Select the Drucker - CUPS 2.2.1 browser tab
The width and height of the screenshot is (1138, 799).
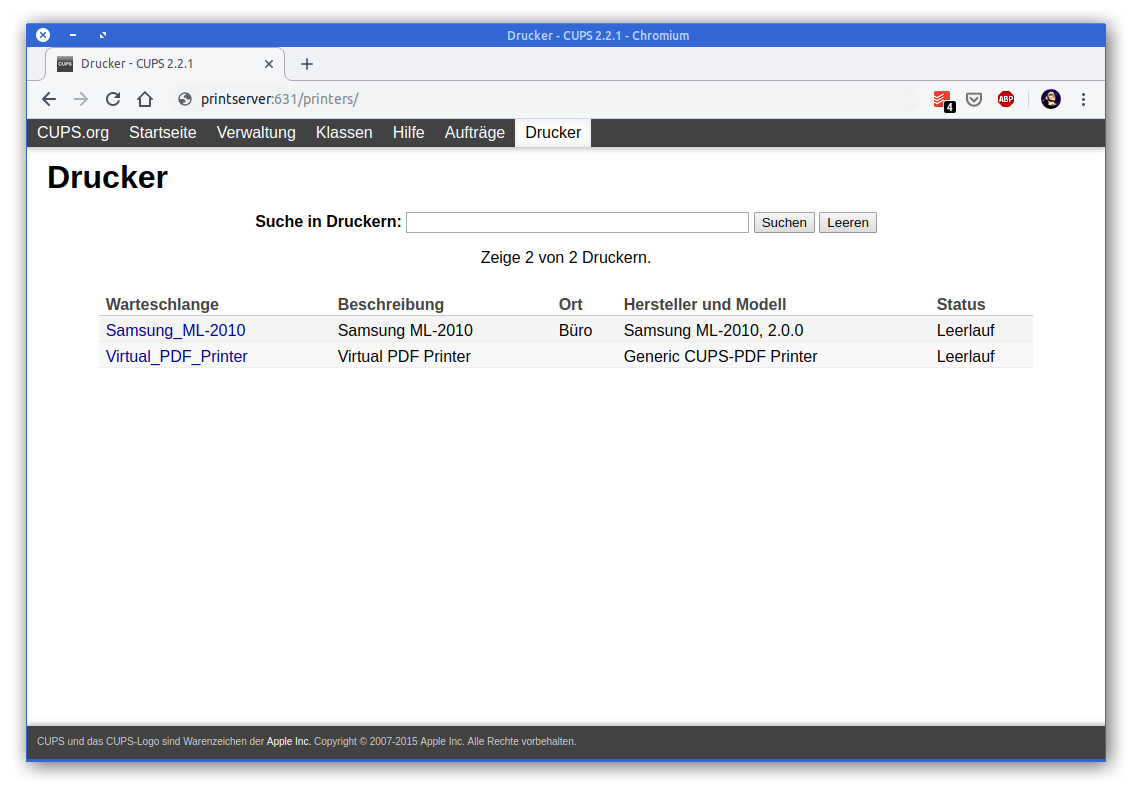[x=165, y=64]
